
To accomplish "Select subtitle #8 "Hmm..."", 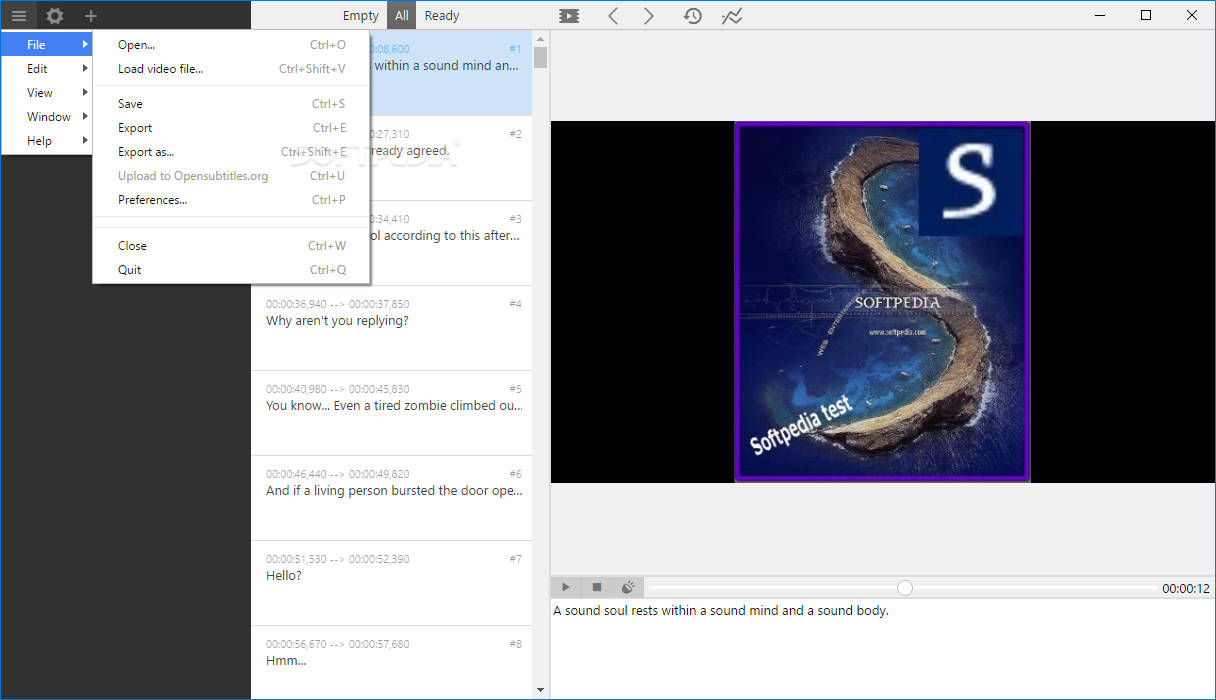I will [392, 663].
